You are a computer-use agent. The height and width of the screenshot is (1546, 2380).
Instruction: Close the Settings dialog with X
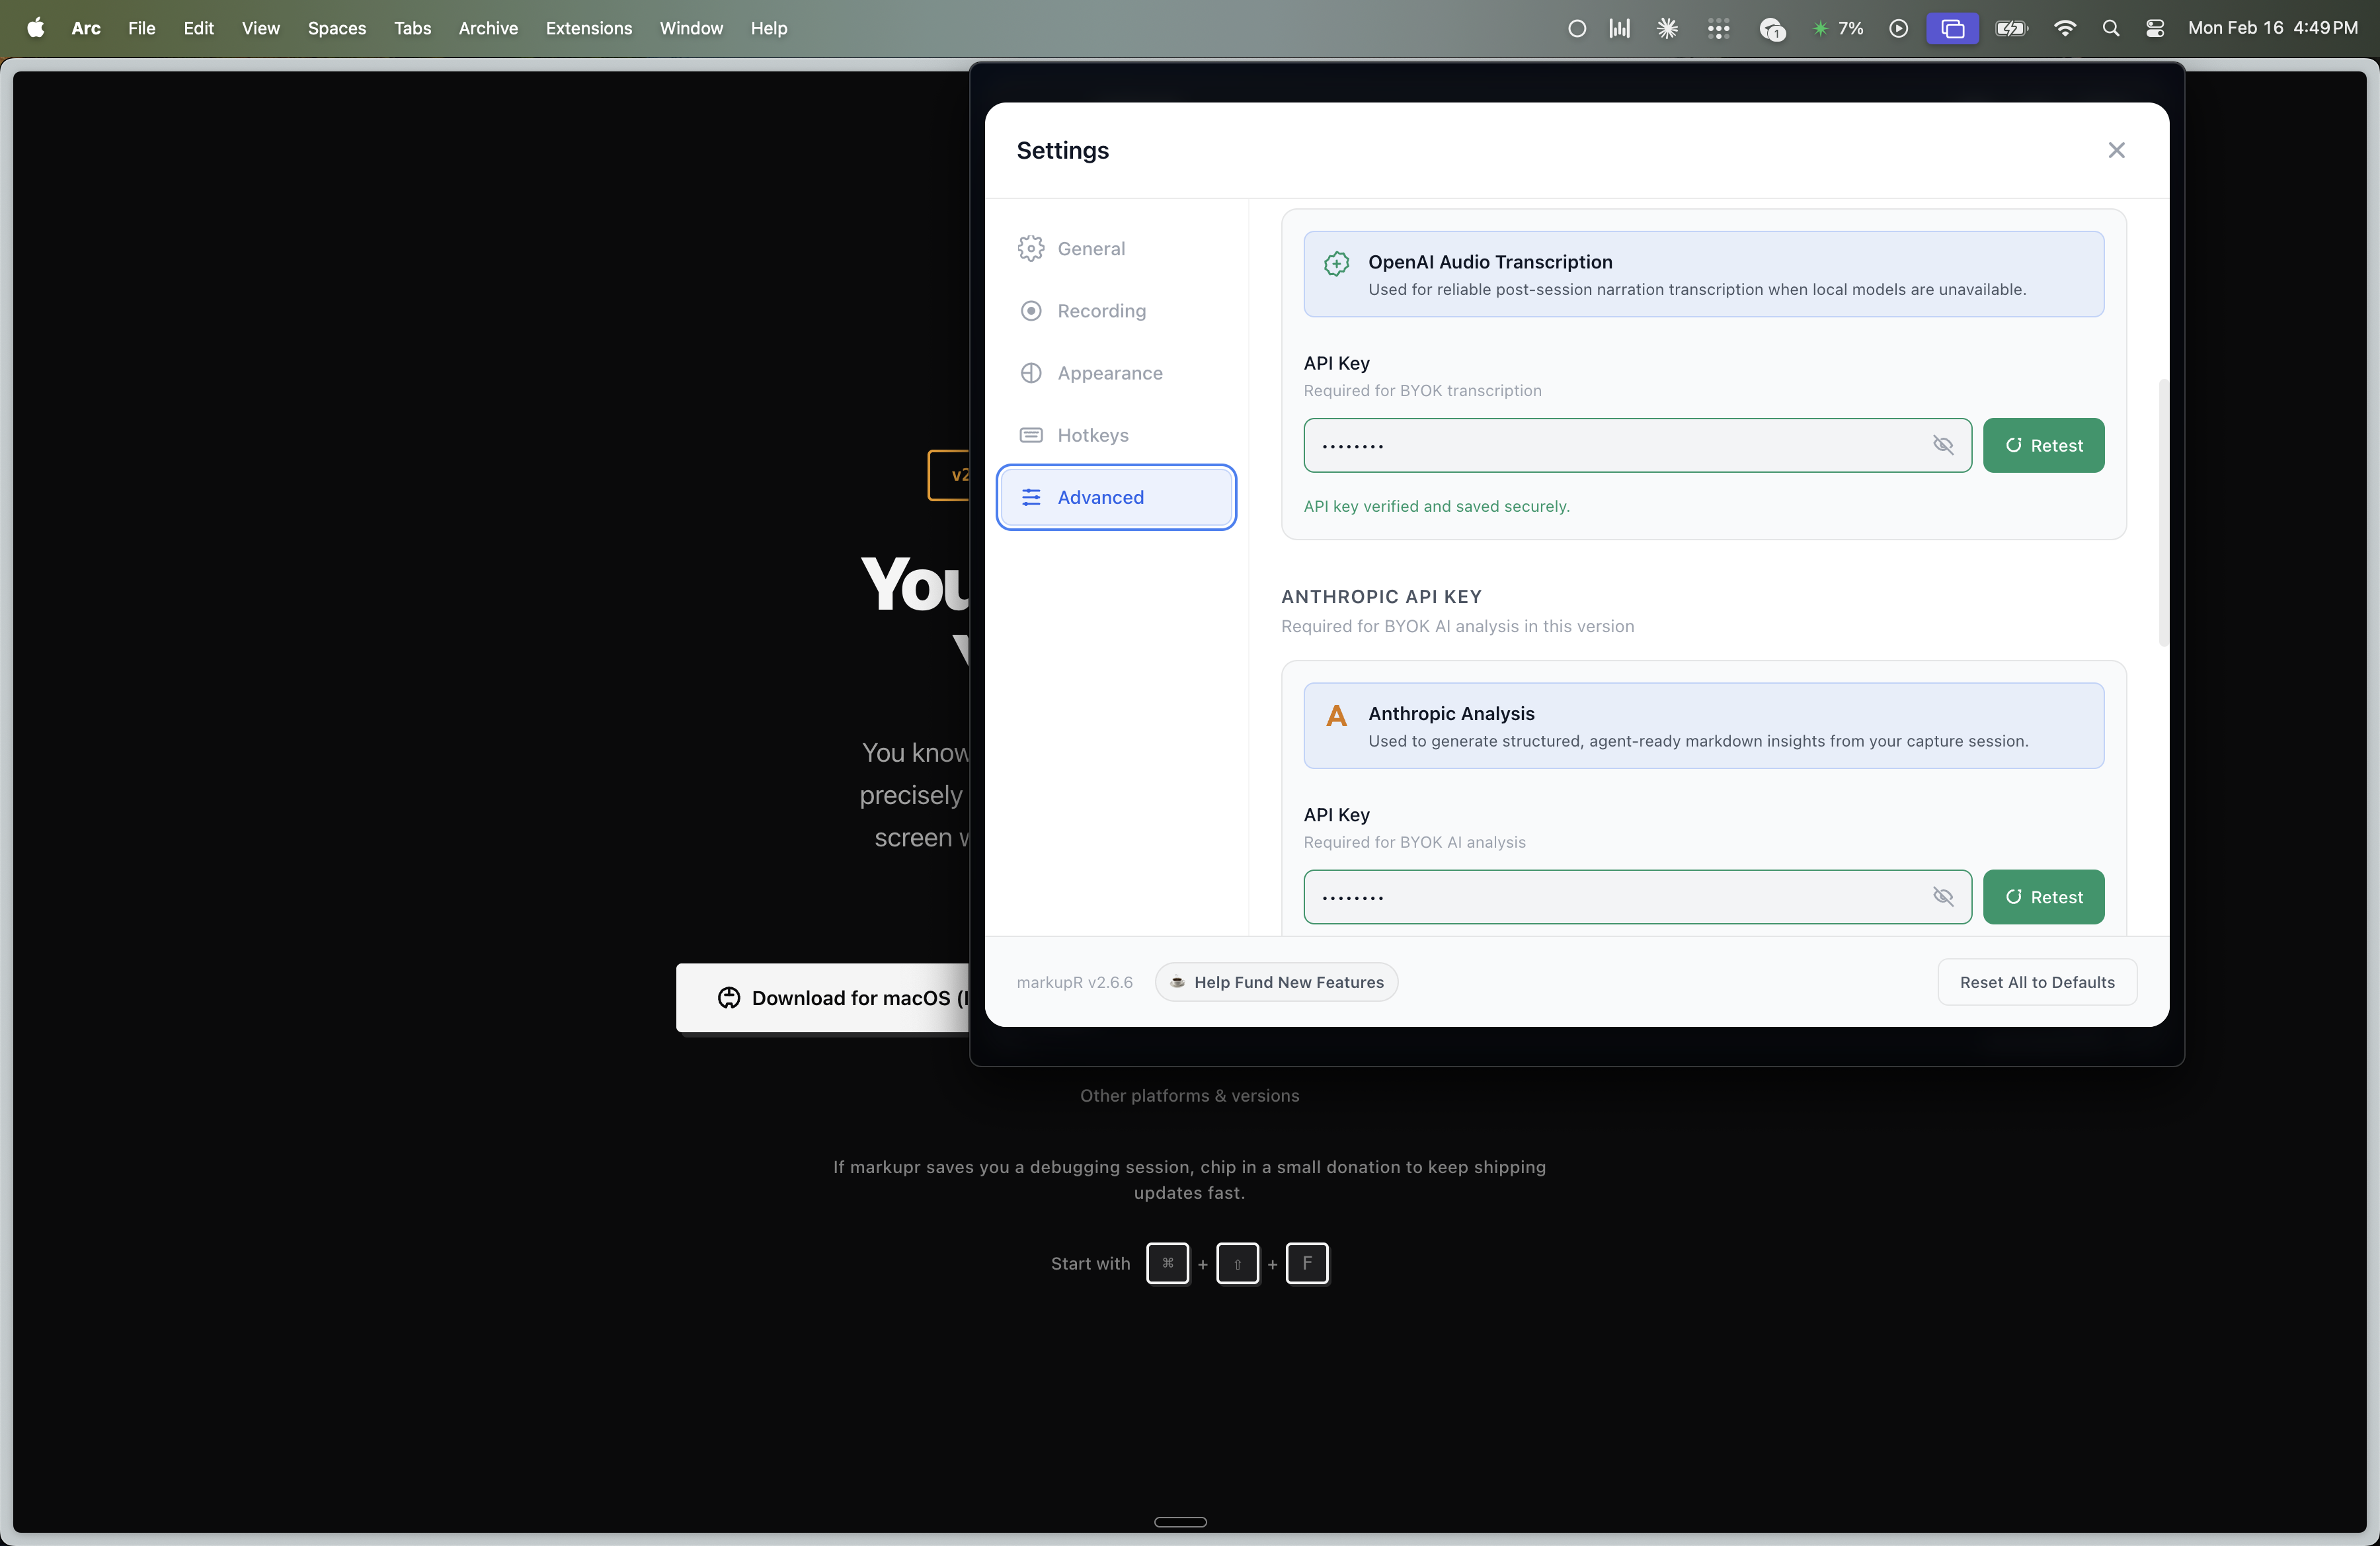coord(2116,150)
